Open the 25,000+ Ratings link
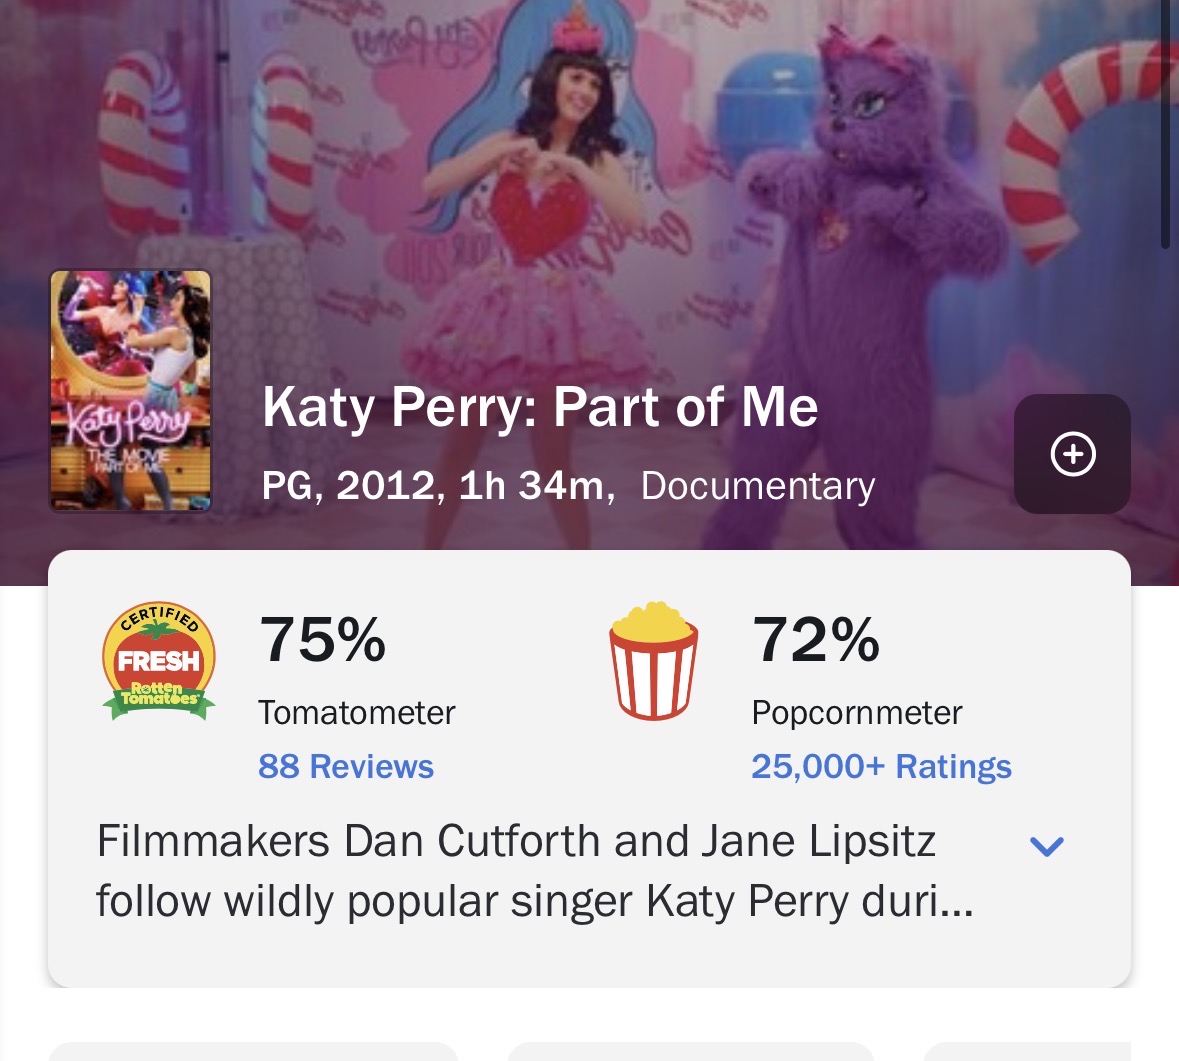 click(x=881, y=766)
